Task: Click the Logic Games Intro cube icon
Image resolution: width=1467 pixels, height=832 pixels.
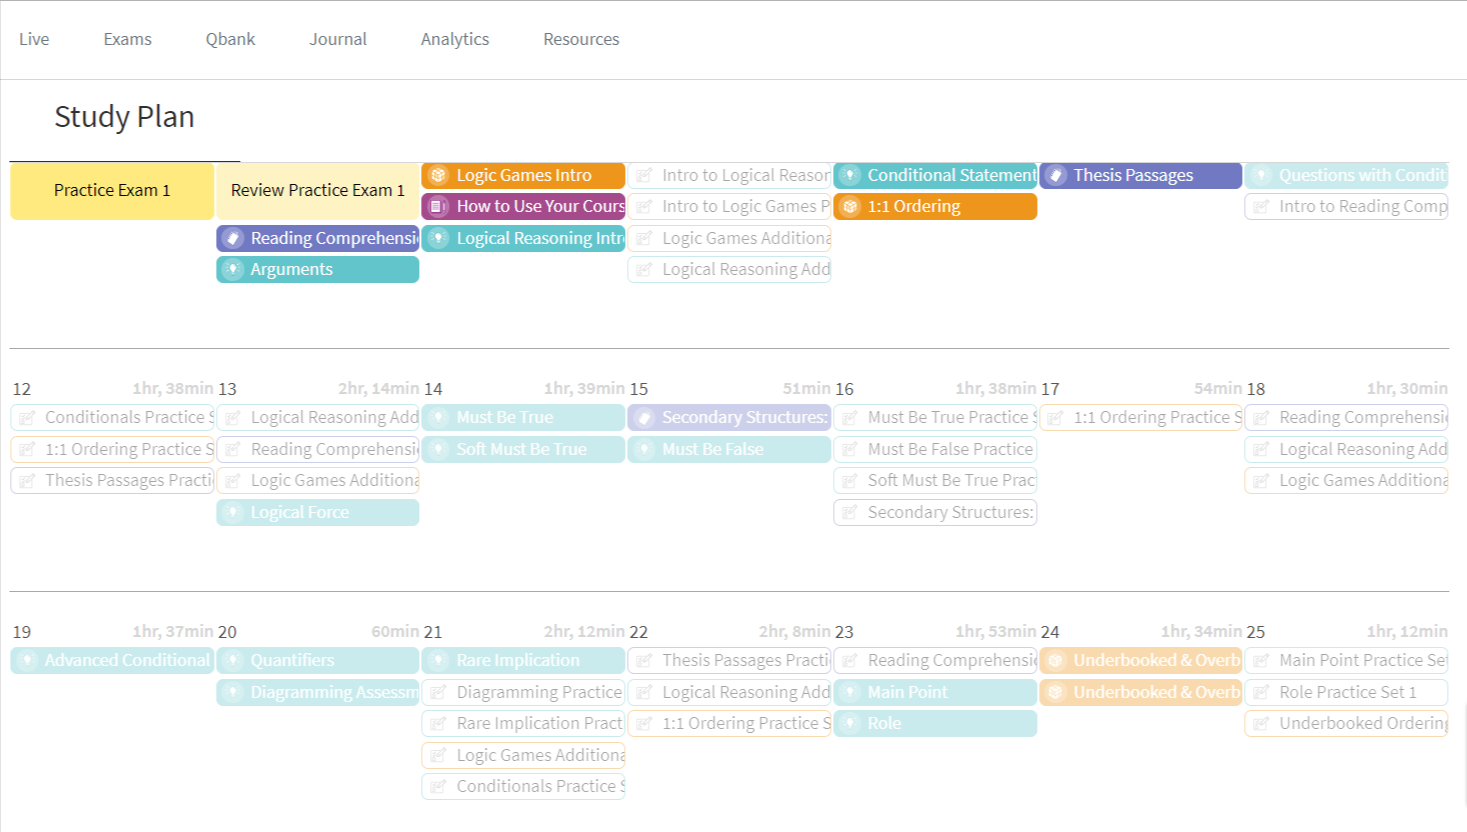Action: coord(438,176)
